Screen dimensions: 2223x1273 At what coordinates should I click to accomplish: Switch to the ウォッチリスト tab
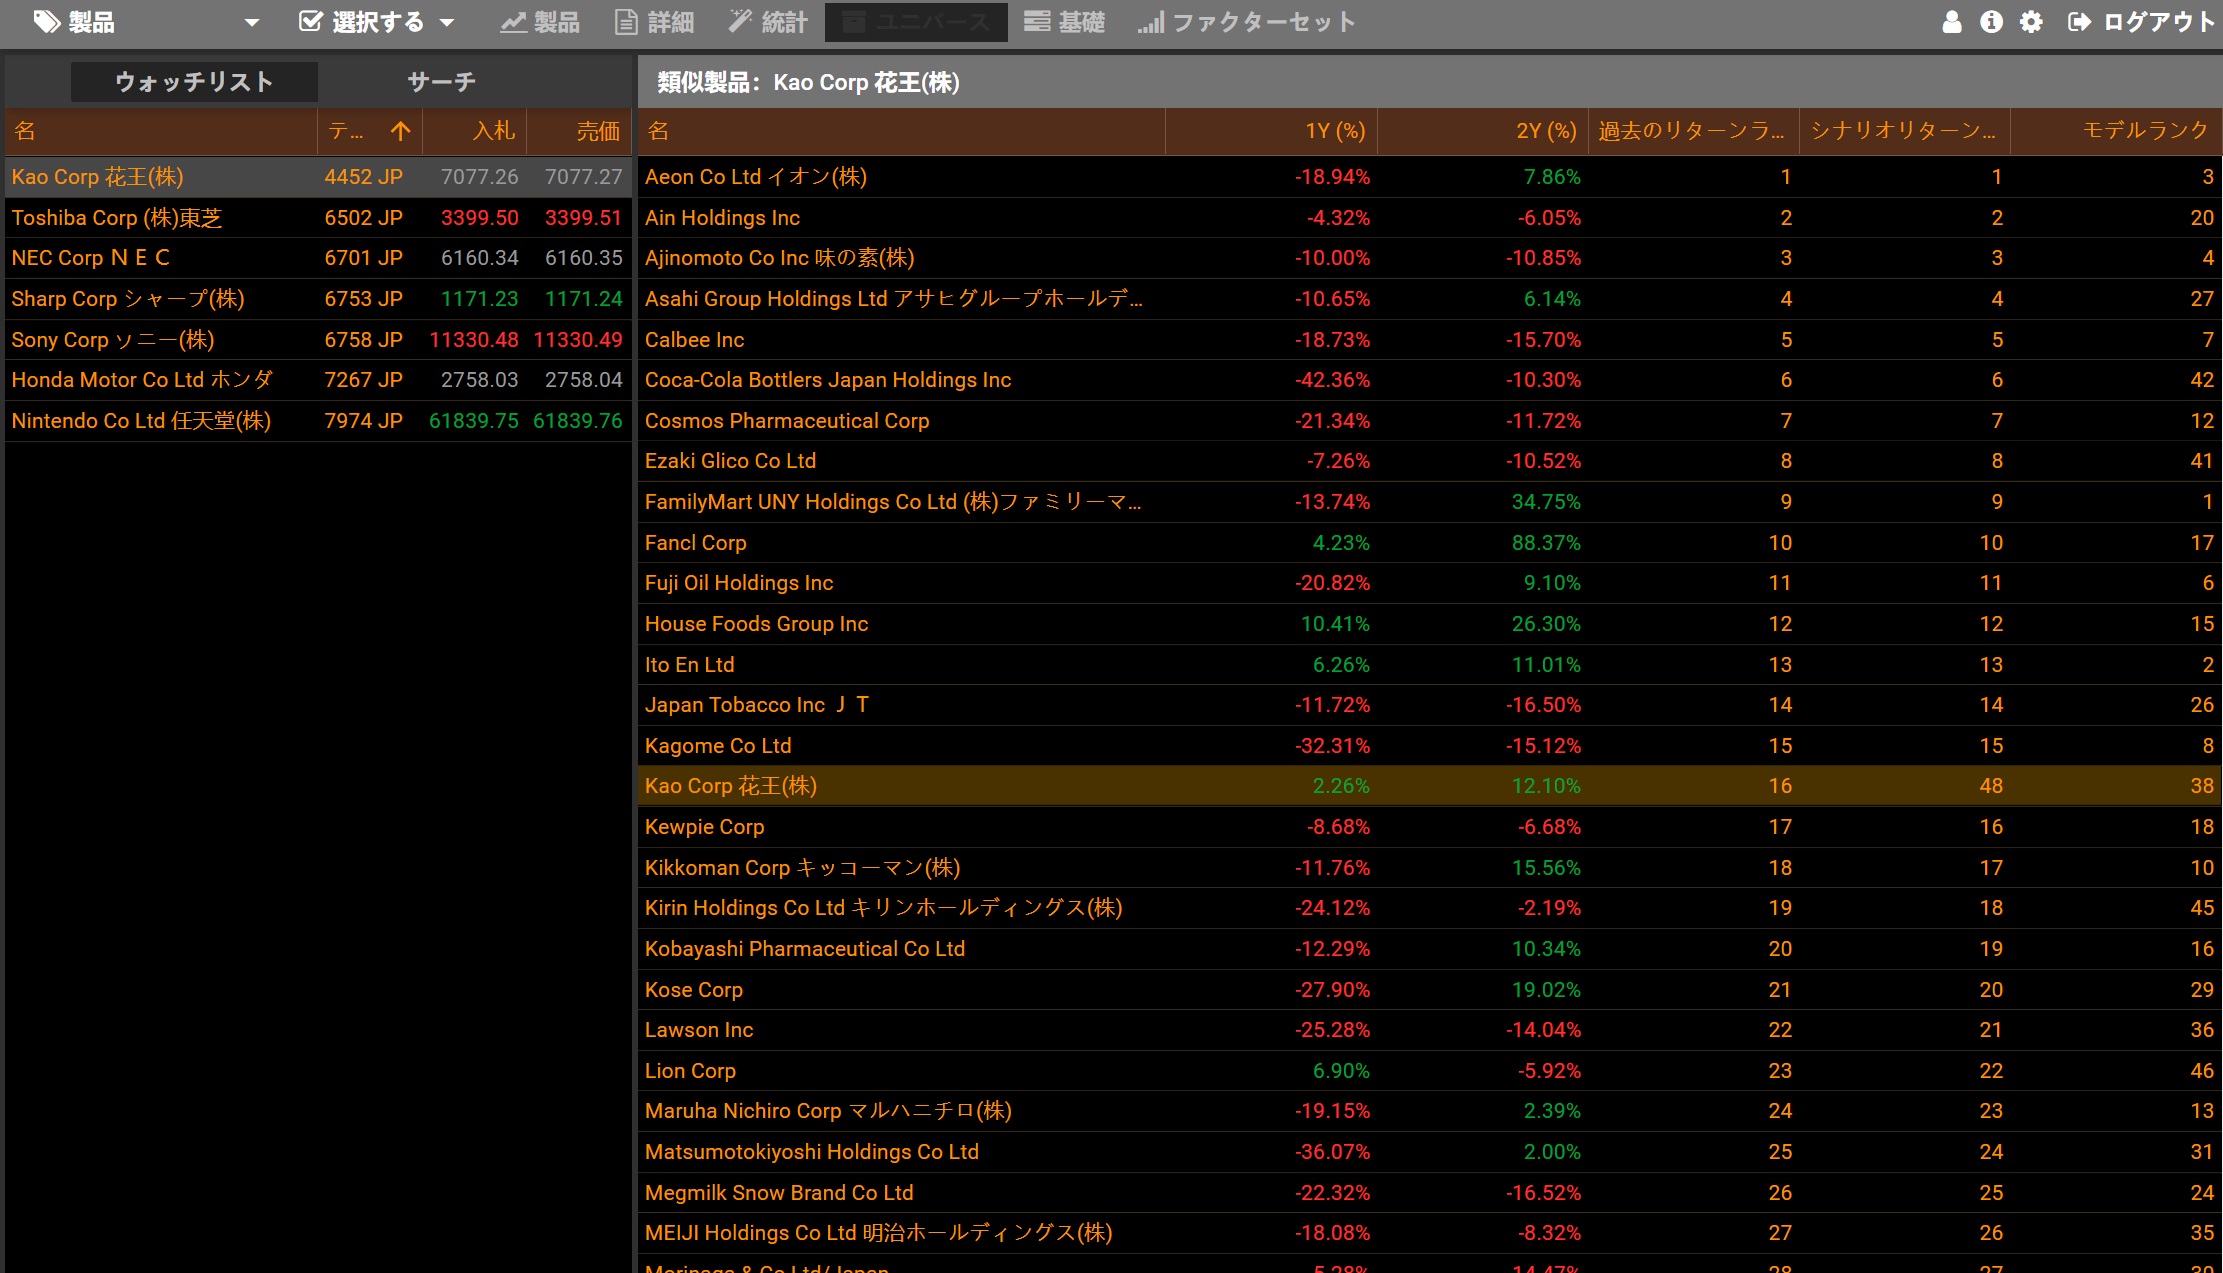coord(194,82)
